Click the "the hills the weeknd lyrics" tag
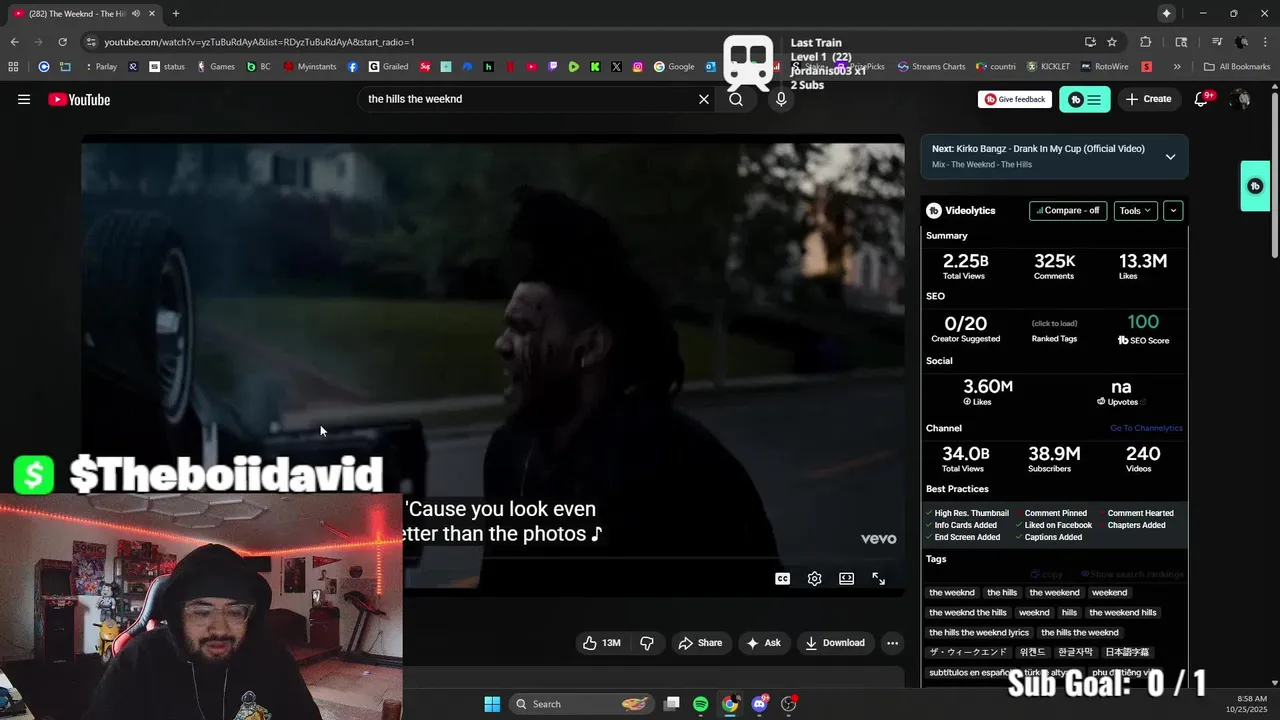This screenshot has width=1280, height=720. [978, 633]
